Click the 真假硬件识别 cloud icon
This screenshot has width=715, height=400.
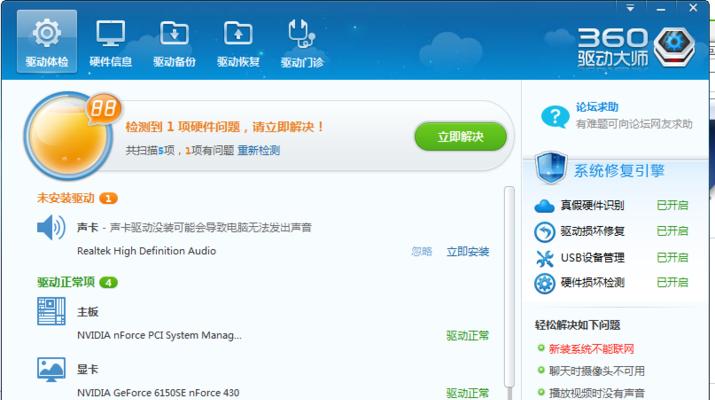[x=544, y=206]
